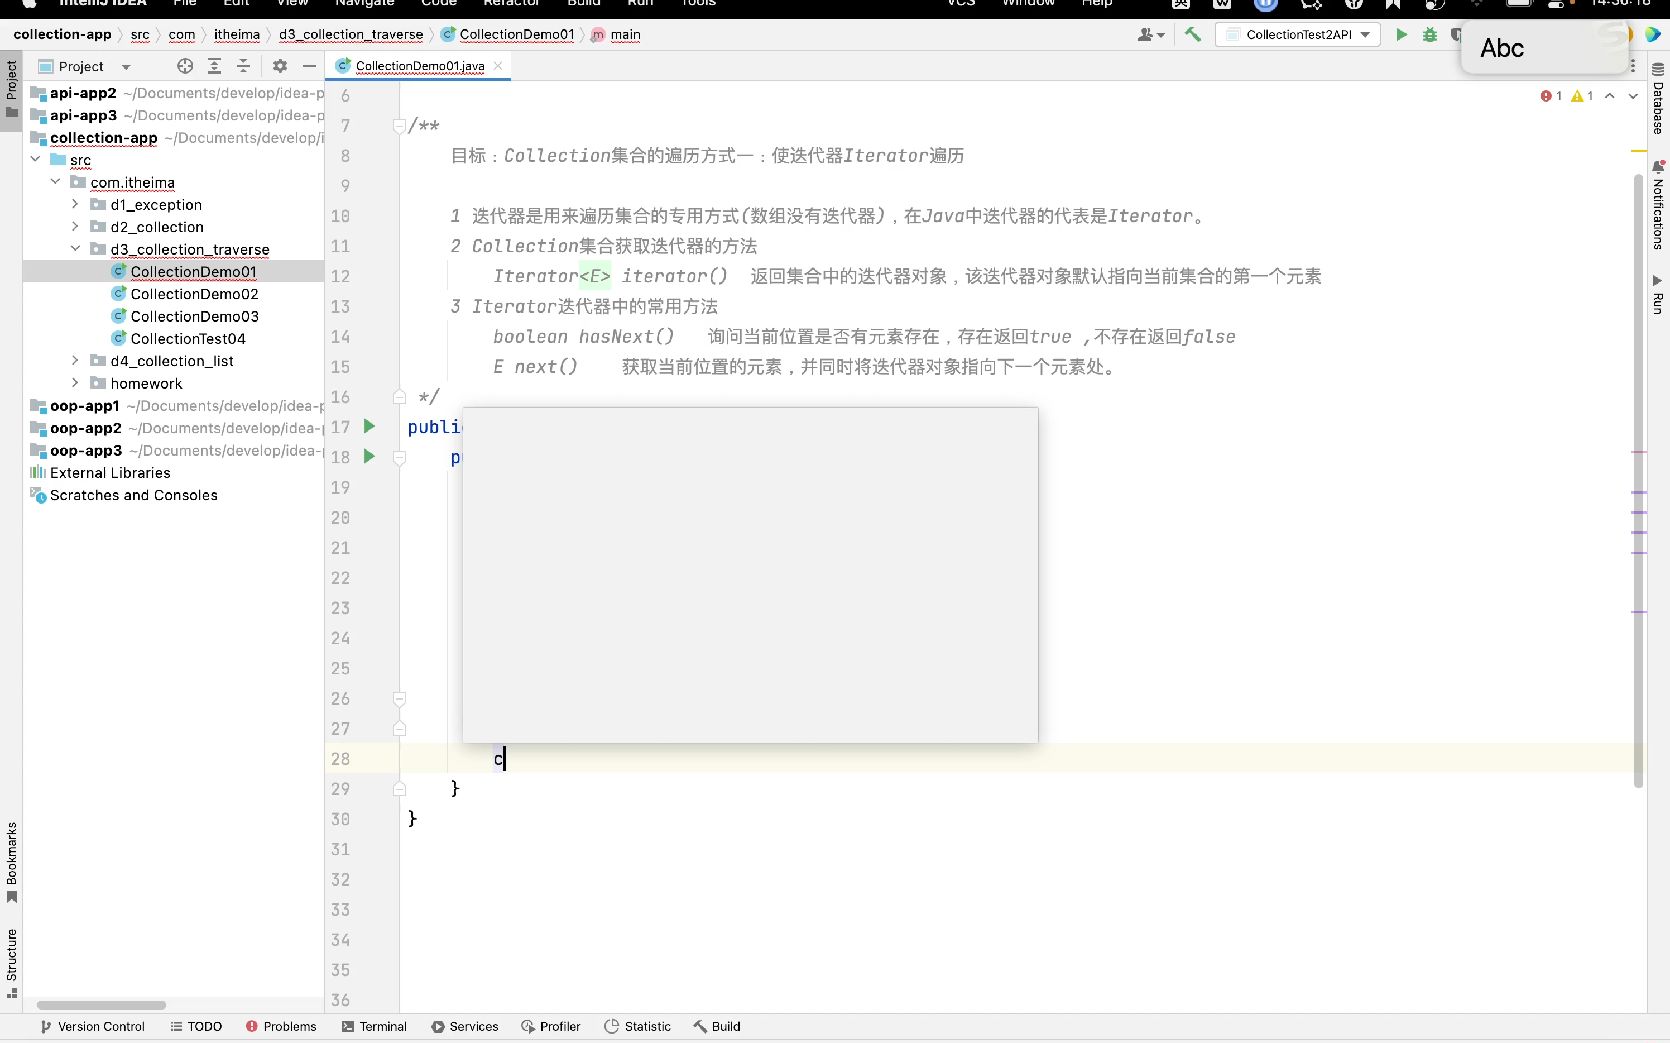
Task: Click the run gutter icon on line 18
Action: [369, 456]
